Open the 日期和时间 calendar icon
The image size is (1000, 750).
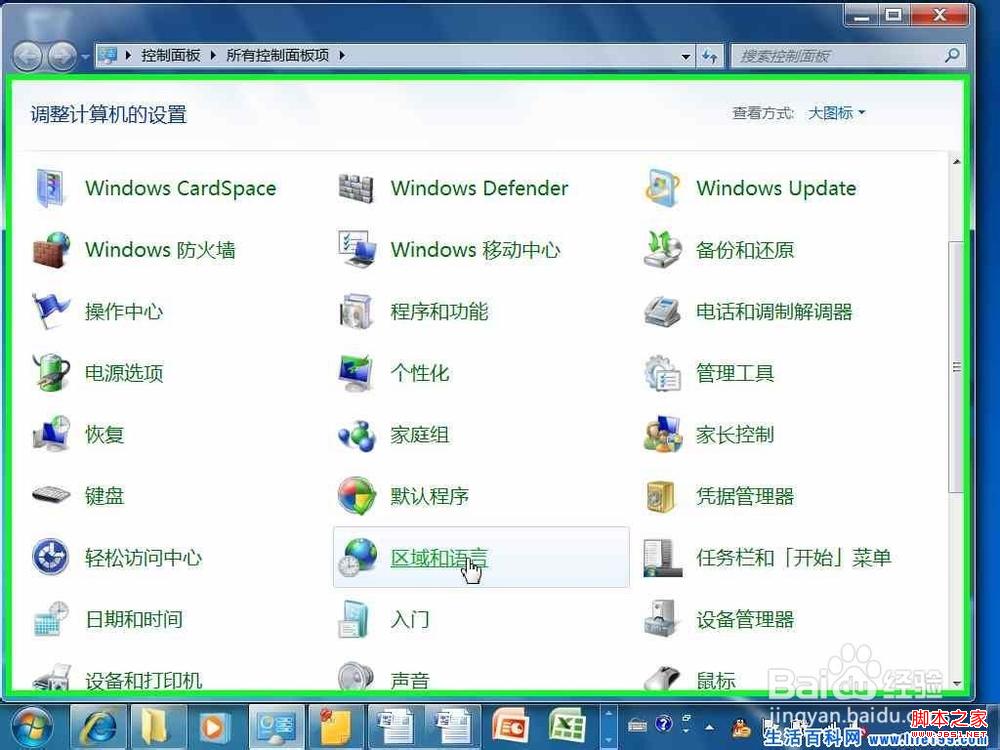[51, 619]
